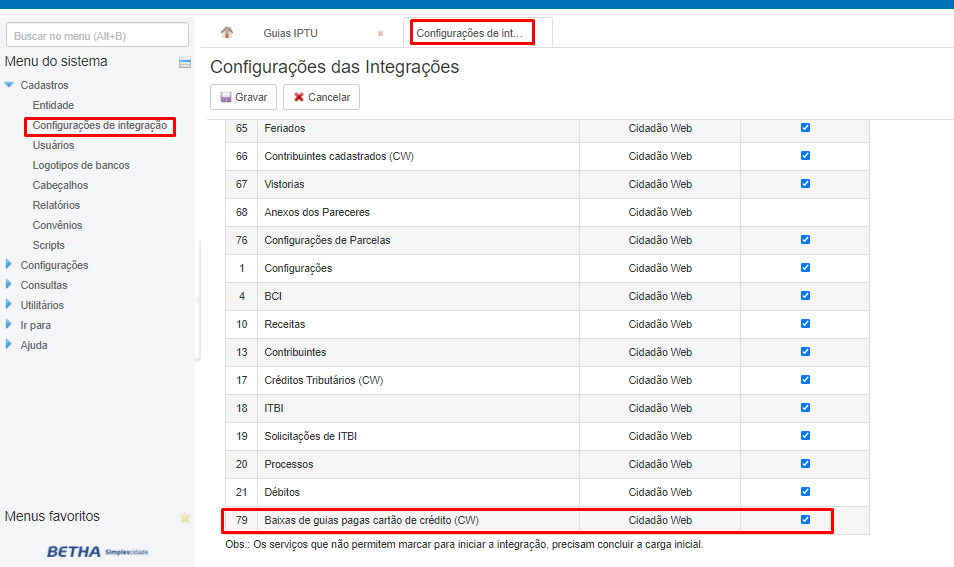Select the Configurações de integração tab
Image resolution: width=954 pixels, height=567 pixels.
point(470,33)
